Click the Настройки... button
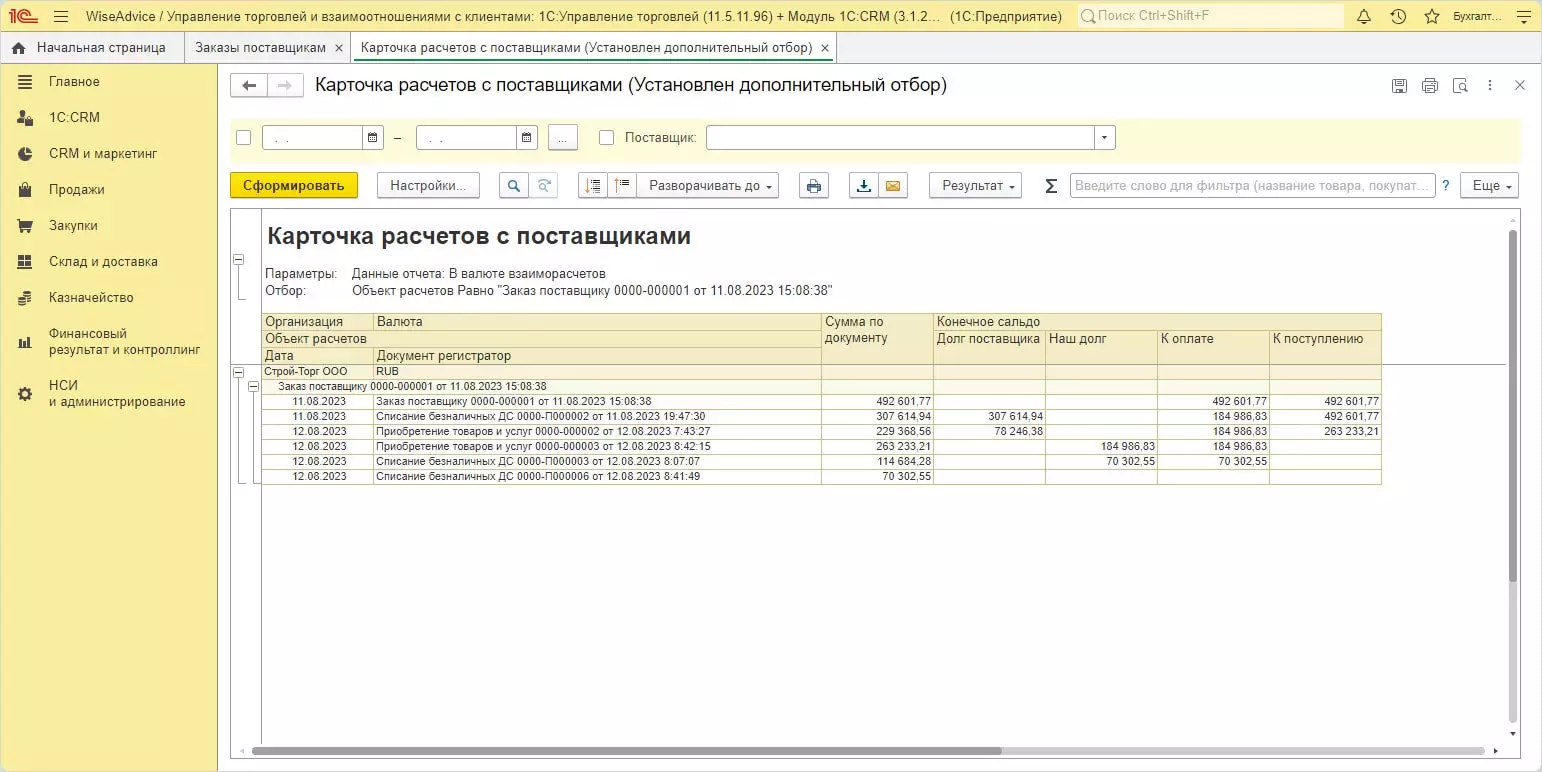The height and width of the screenshot is (772, 1542). tap(428, 186)
